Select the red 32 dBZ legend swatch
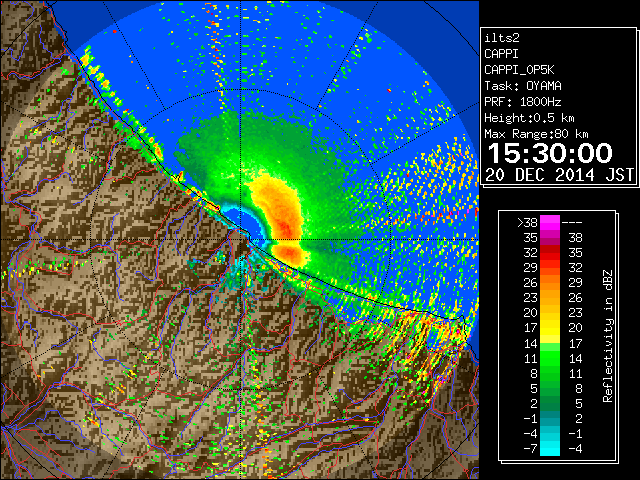This screenshot has height=480, width=640. click(x=550, y=252)
